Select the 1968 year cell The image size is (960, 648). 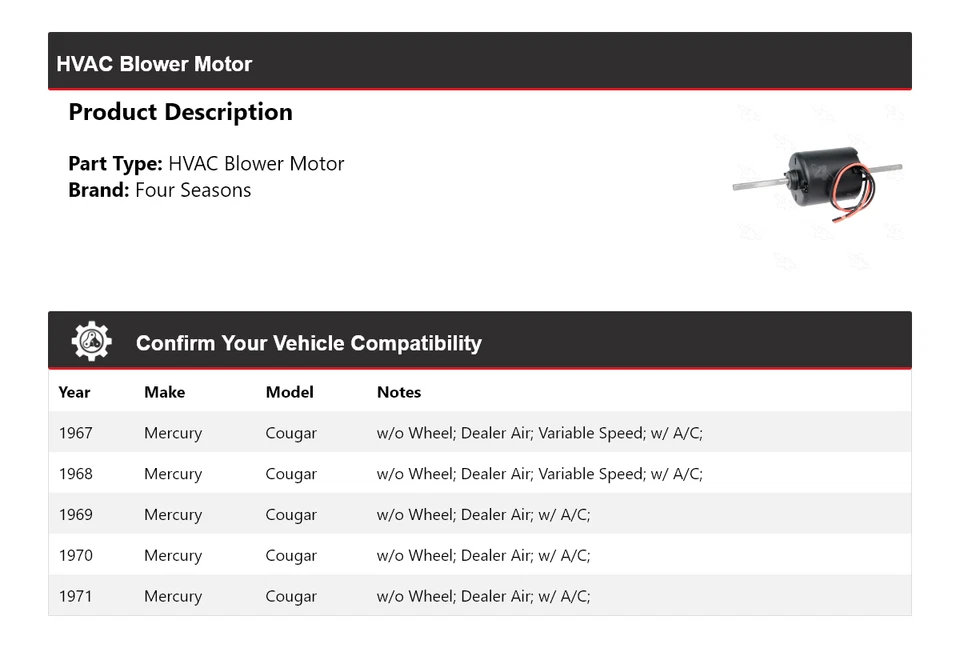tap(75, 474)
